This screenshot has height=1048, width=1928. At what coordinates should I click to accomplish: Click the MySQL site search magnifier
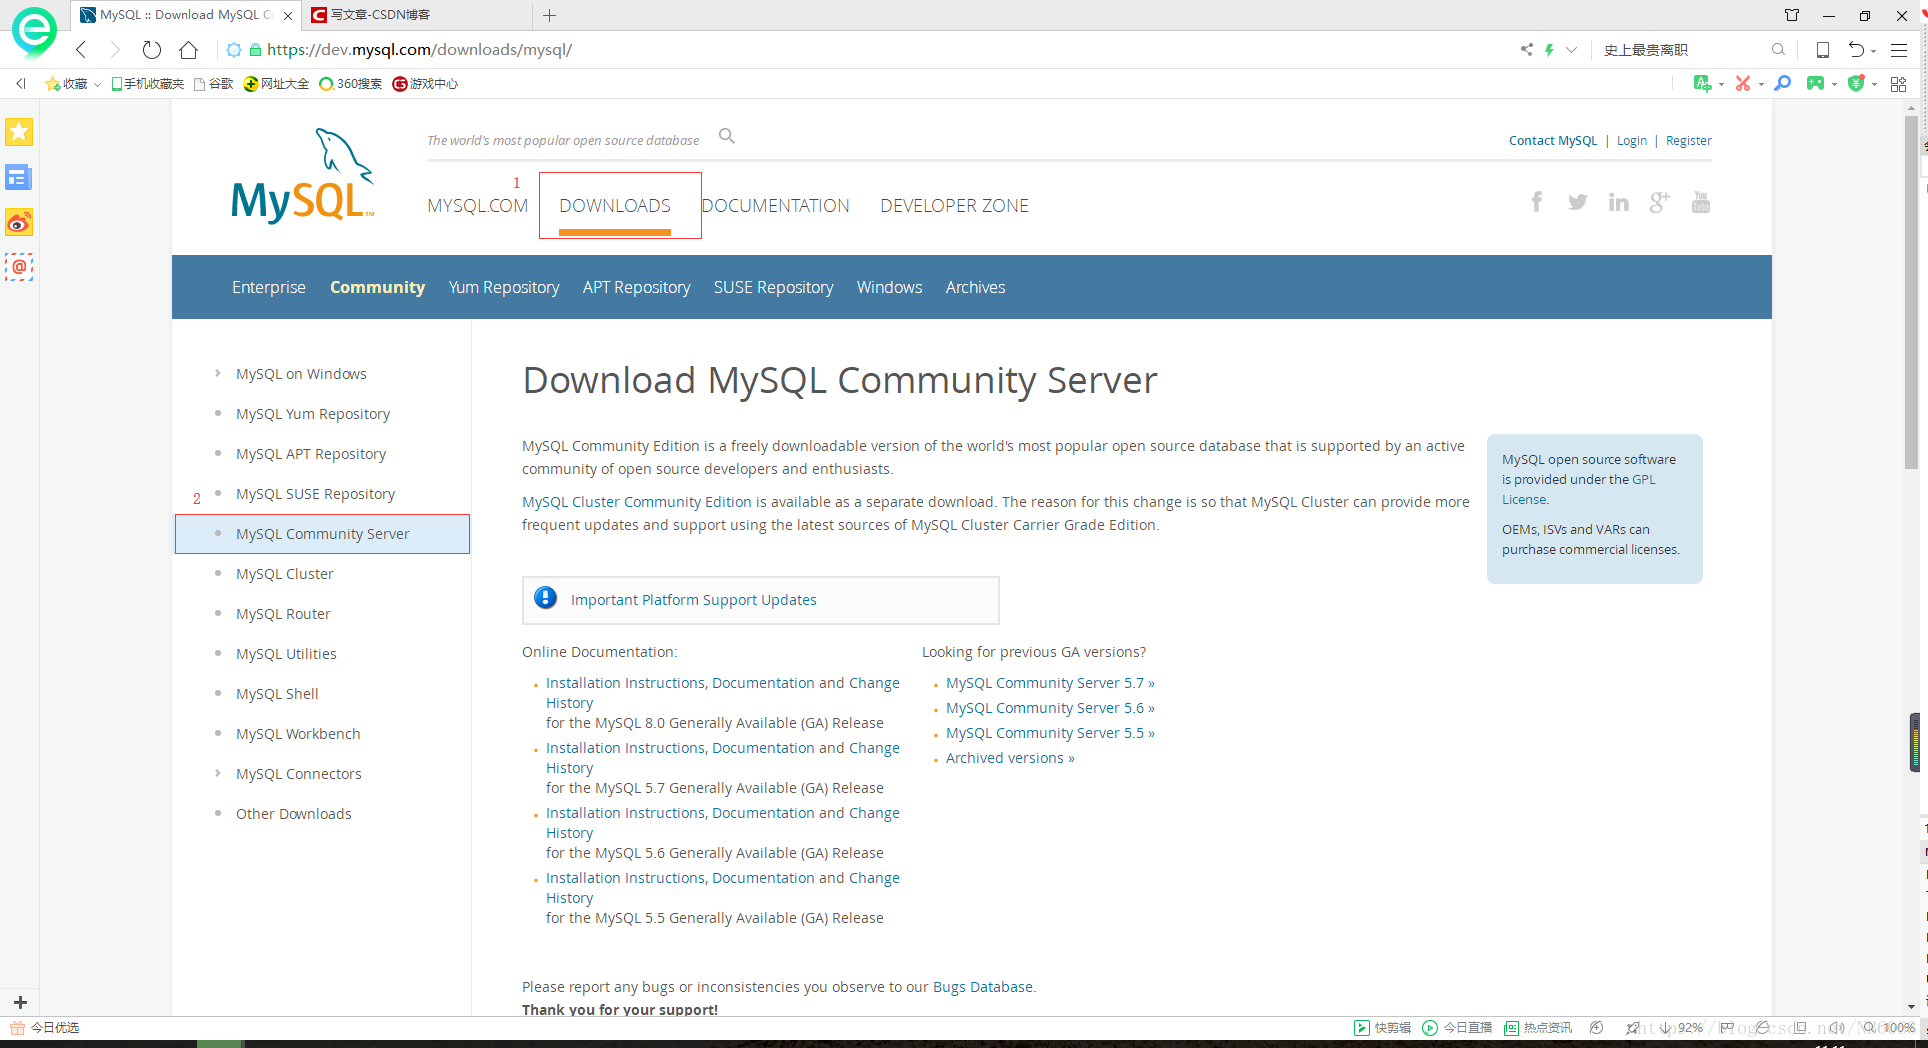(727, 136)
